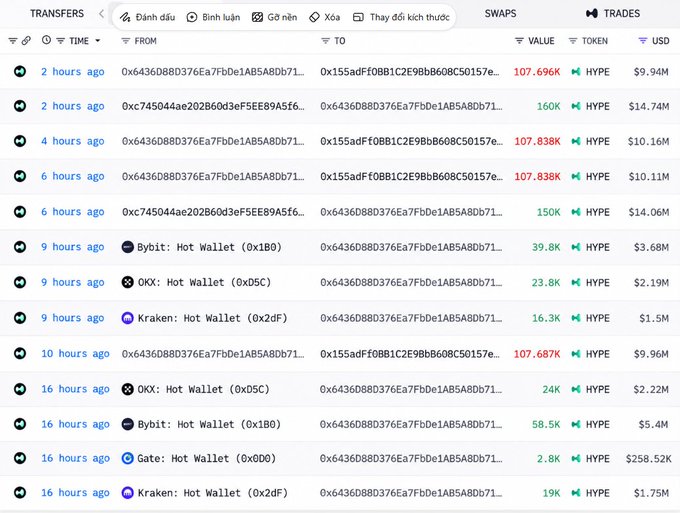The width and height of the screenshot is (680, 513).
Task: Click chain icon of the $14.74M row
Action: point(20,106)
